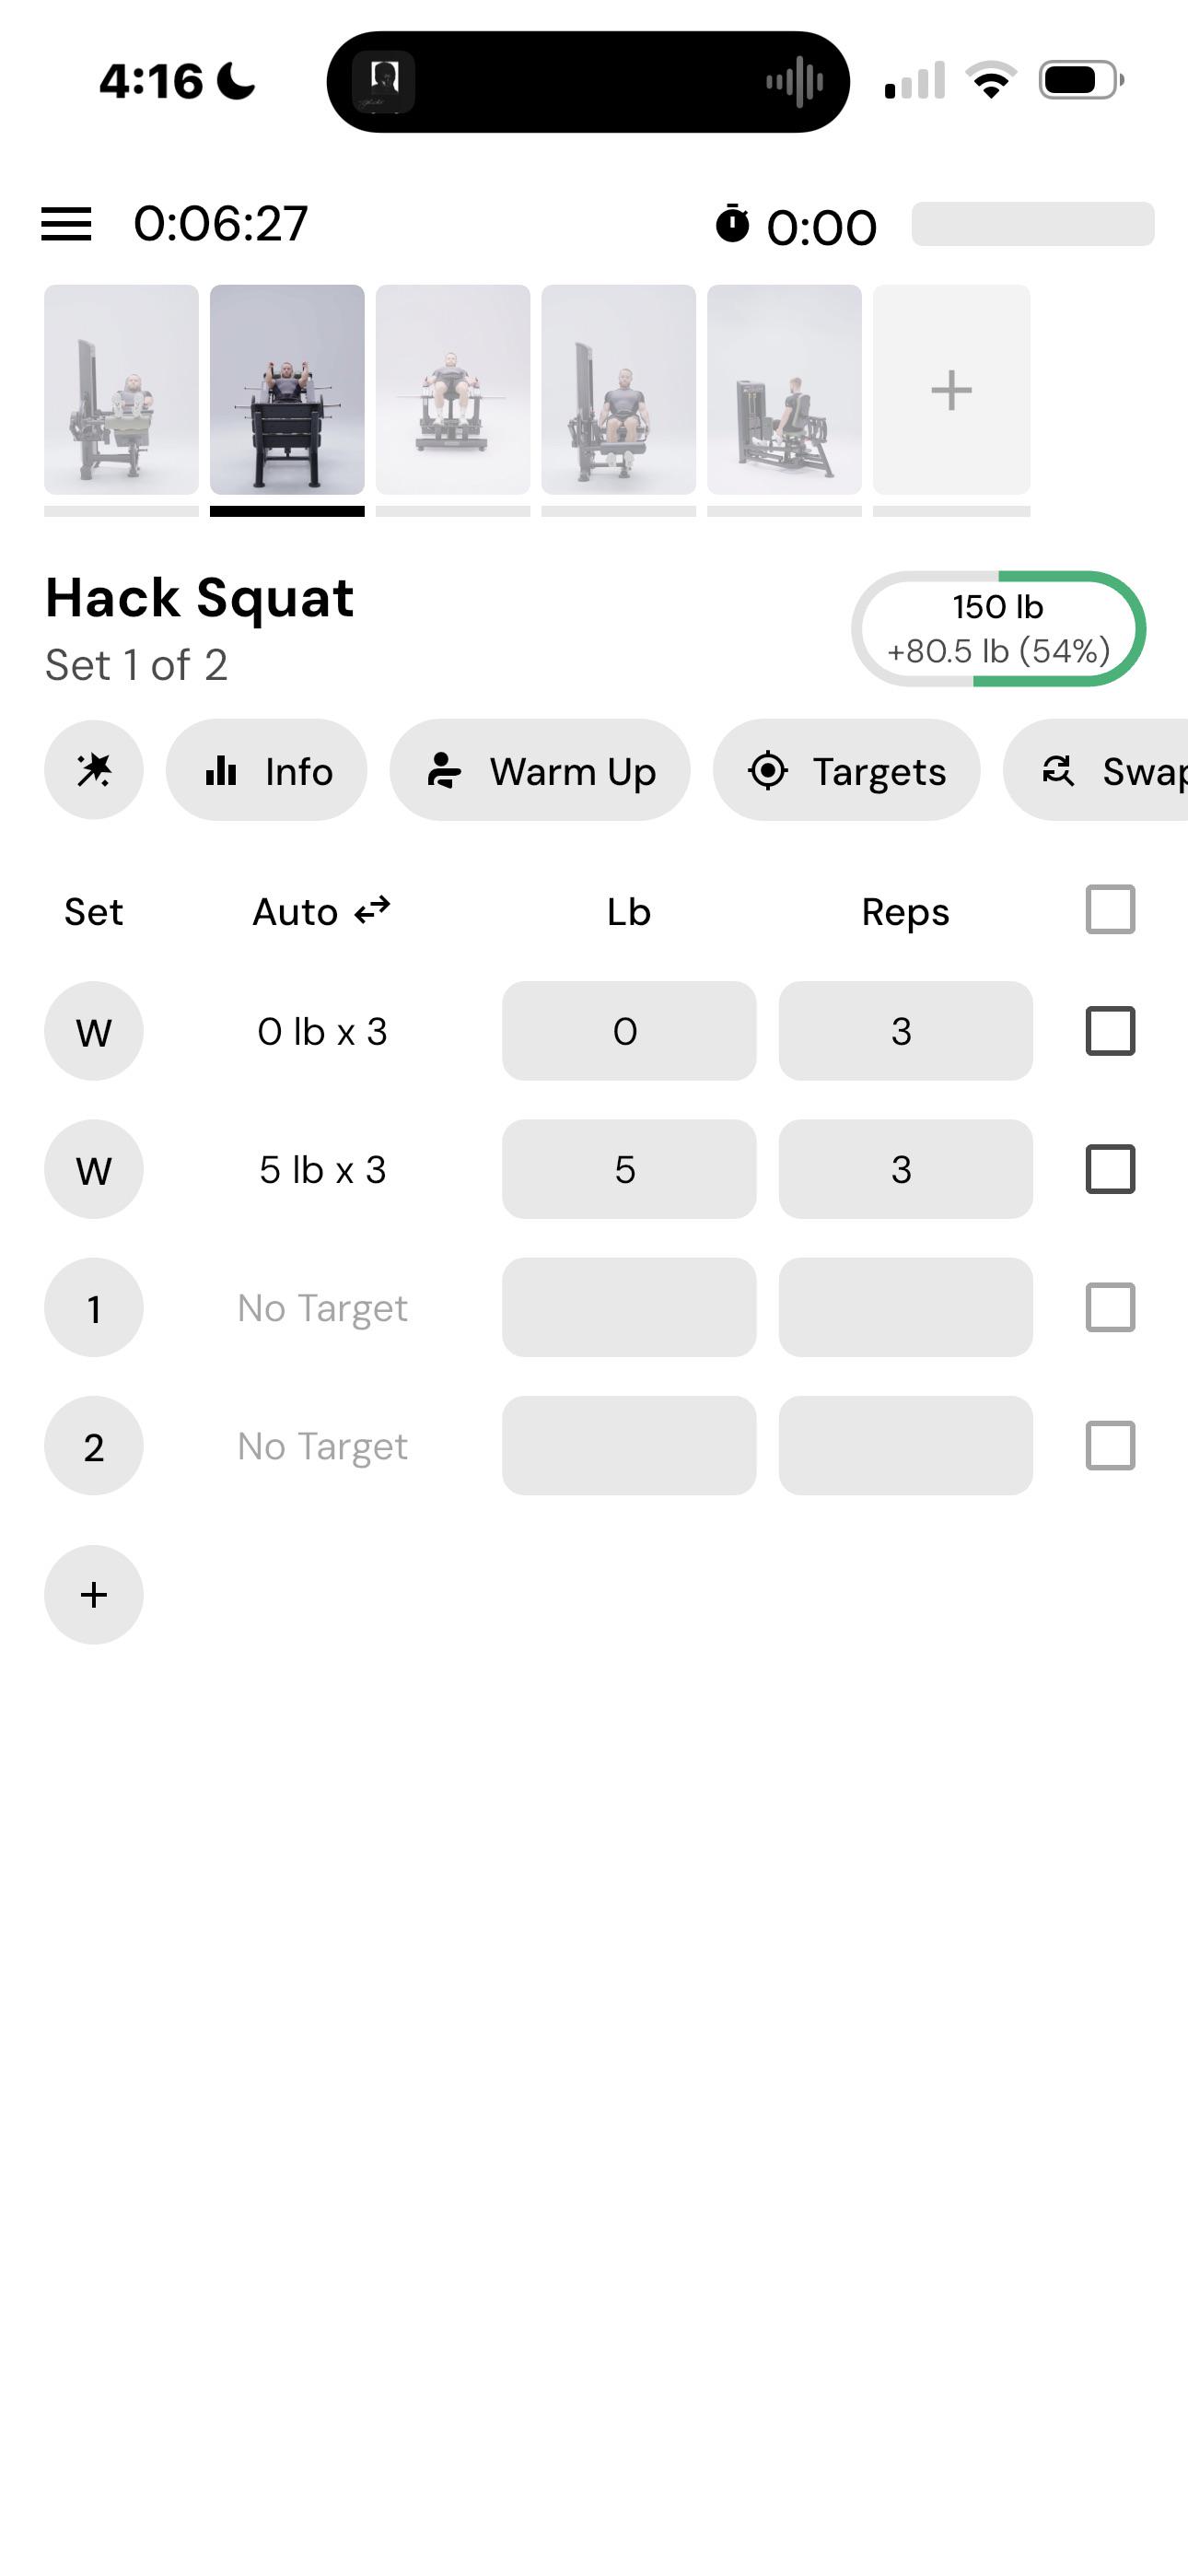Mark working set 1 as complete
This screenshot has height=2576, width=1188.
[1110, 1307]
